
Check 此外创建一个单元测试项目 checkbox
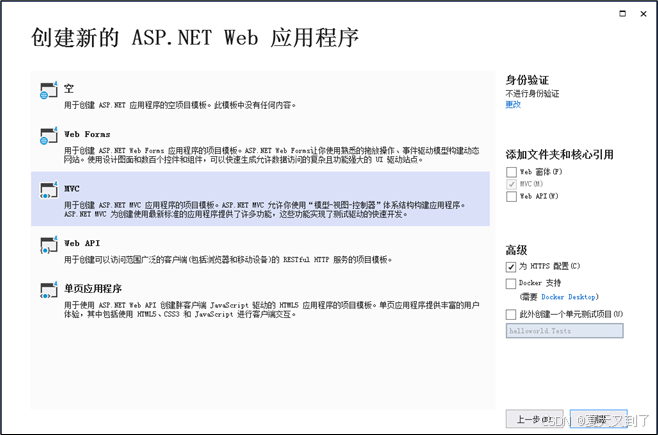point(511,314)
